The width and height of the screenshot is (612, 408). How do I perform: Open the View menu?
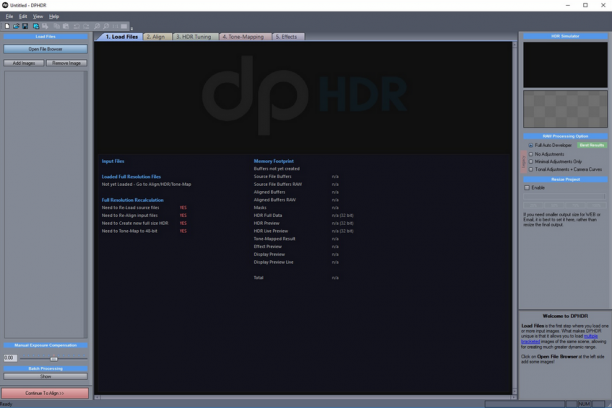point(38,16)
